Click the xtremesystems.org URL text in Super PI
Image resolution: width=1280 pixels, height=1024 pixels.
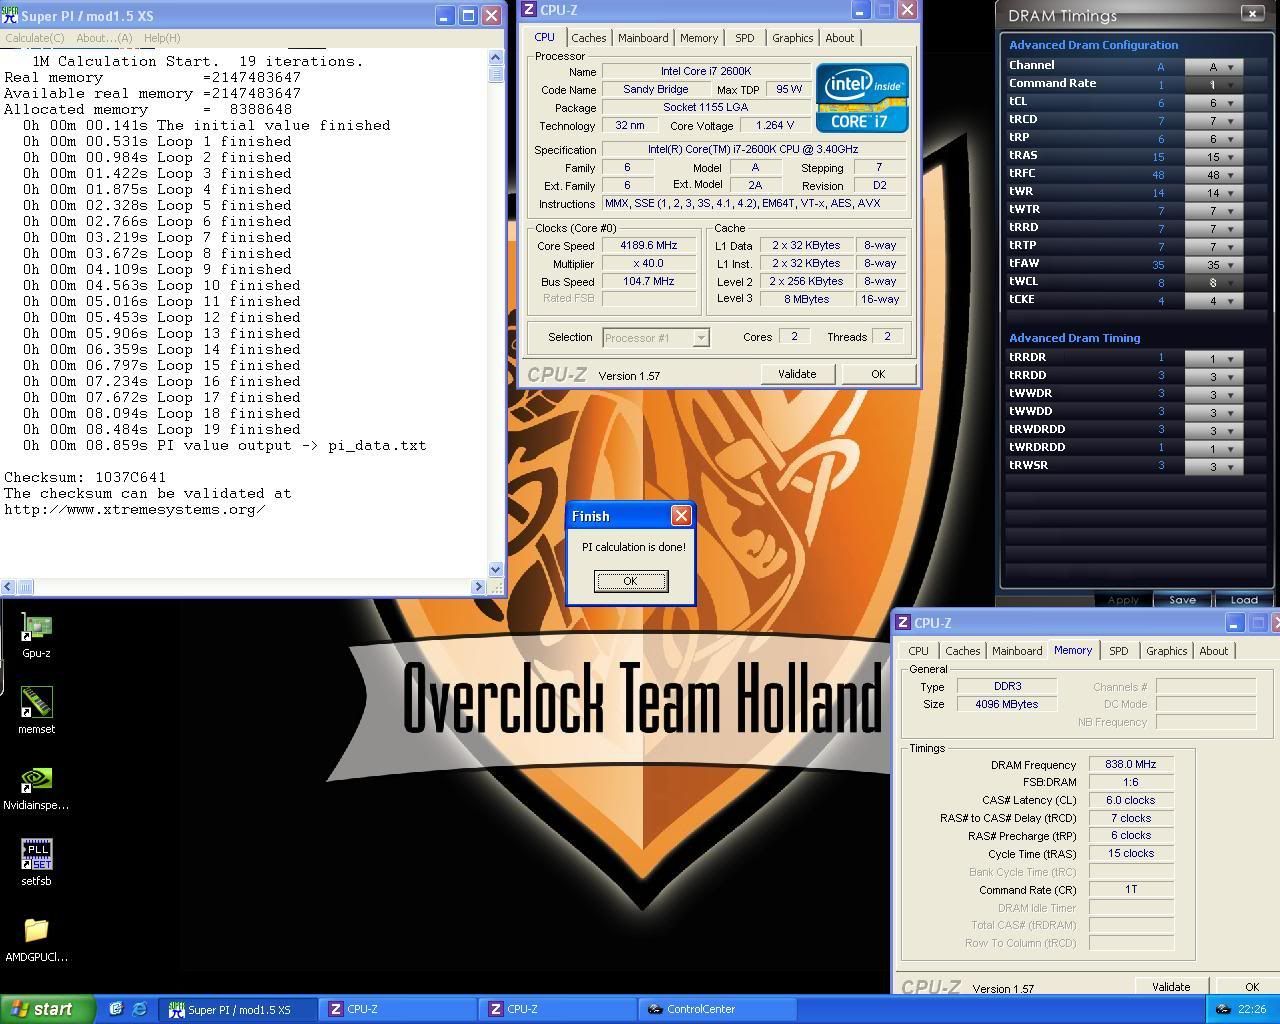[x=134, y=509]
